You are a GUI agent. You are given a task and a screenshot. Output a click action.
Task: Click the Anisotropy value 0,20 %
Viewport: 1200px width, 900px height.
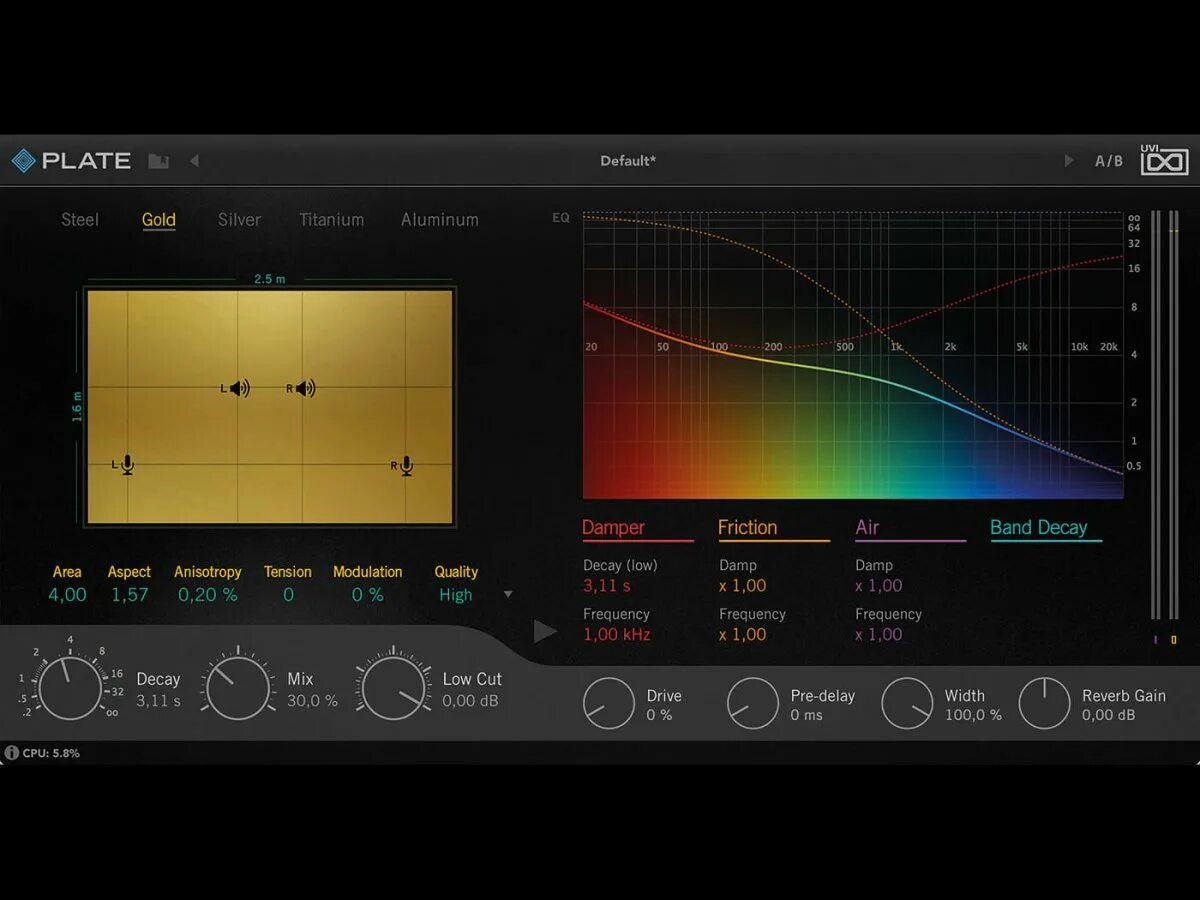[x=208, y=595]
